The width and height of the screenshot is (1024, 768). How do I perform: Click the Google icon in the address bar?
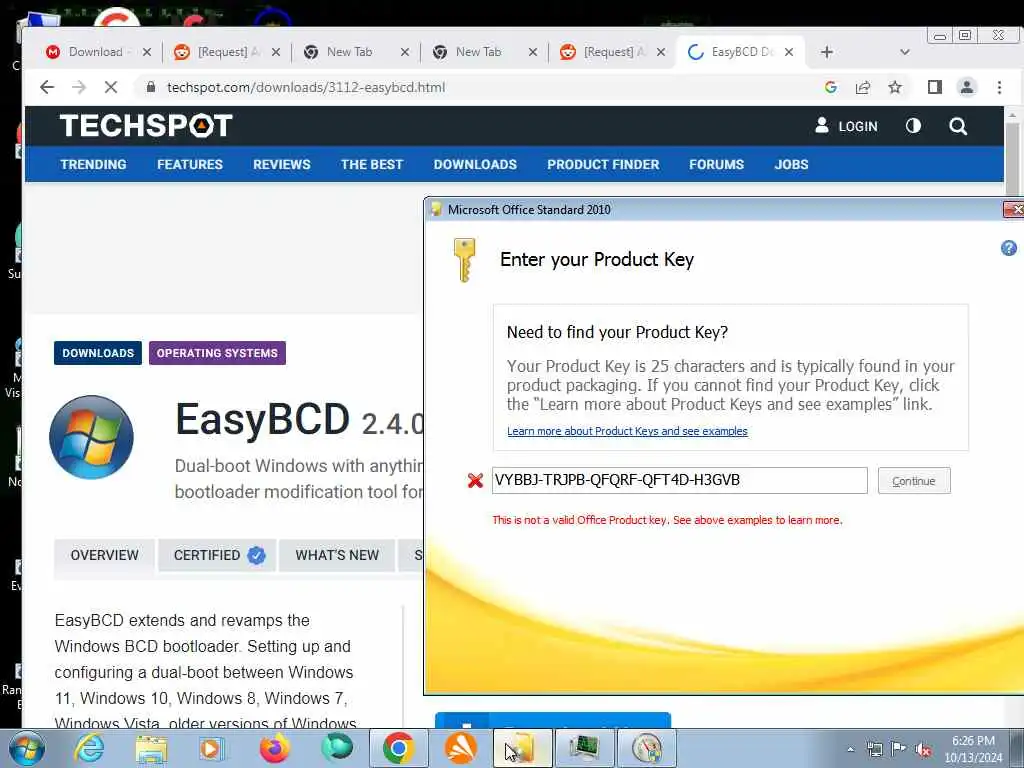(x=831, y=87)
